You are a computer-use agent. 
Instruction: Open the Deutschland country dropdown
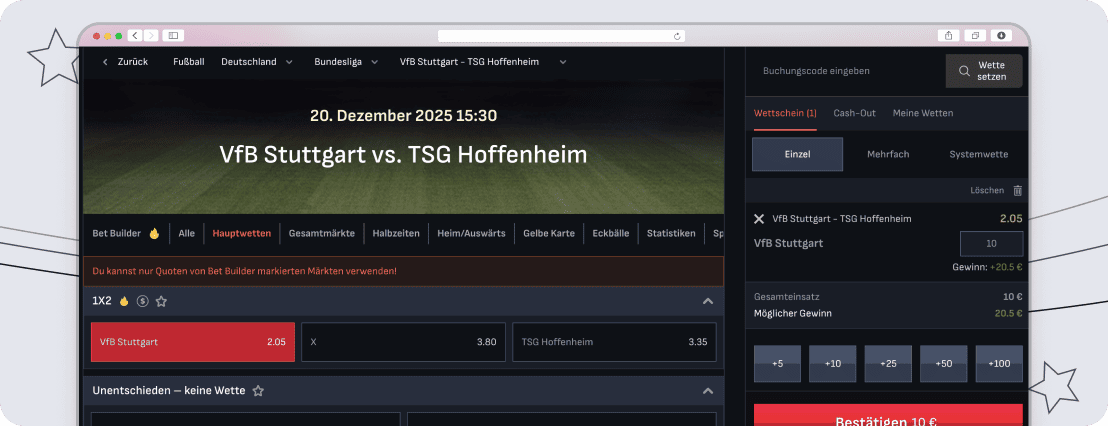[x=257, y=62]
